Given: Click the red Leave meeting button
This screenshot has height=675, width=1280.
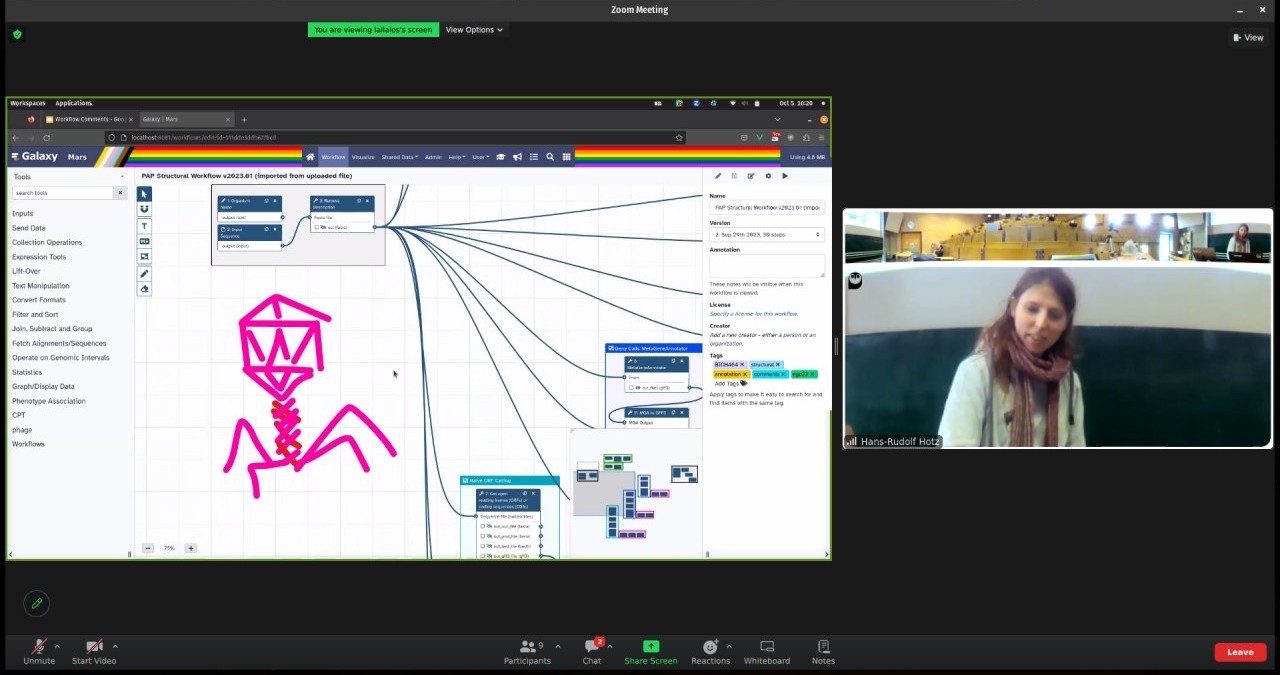Looking at the screenshot, I should tap(1240, 652).
